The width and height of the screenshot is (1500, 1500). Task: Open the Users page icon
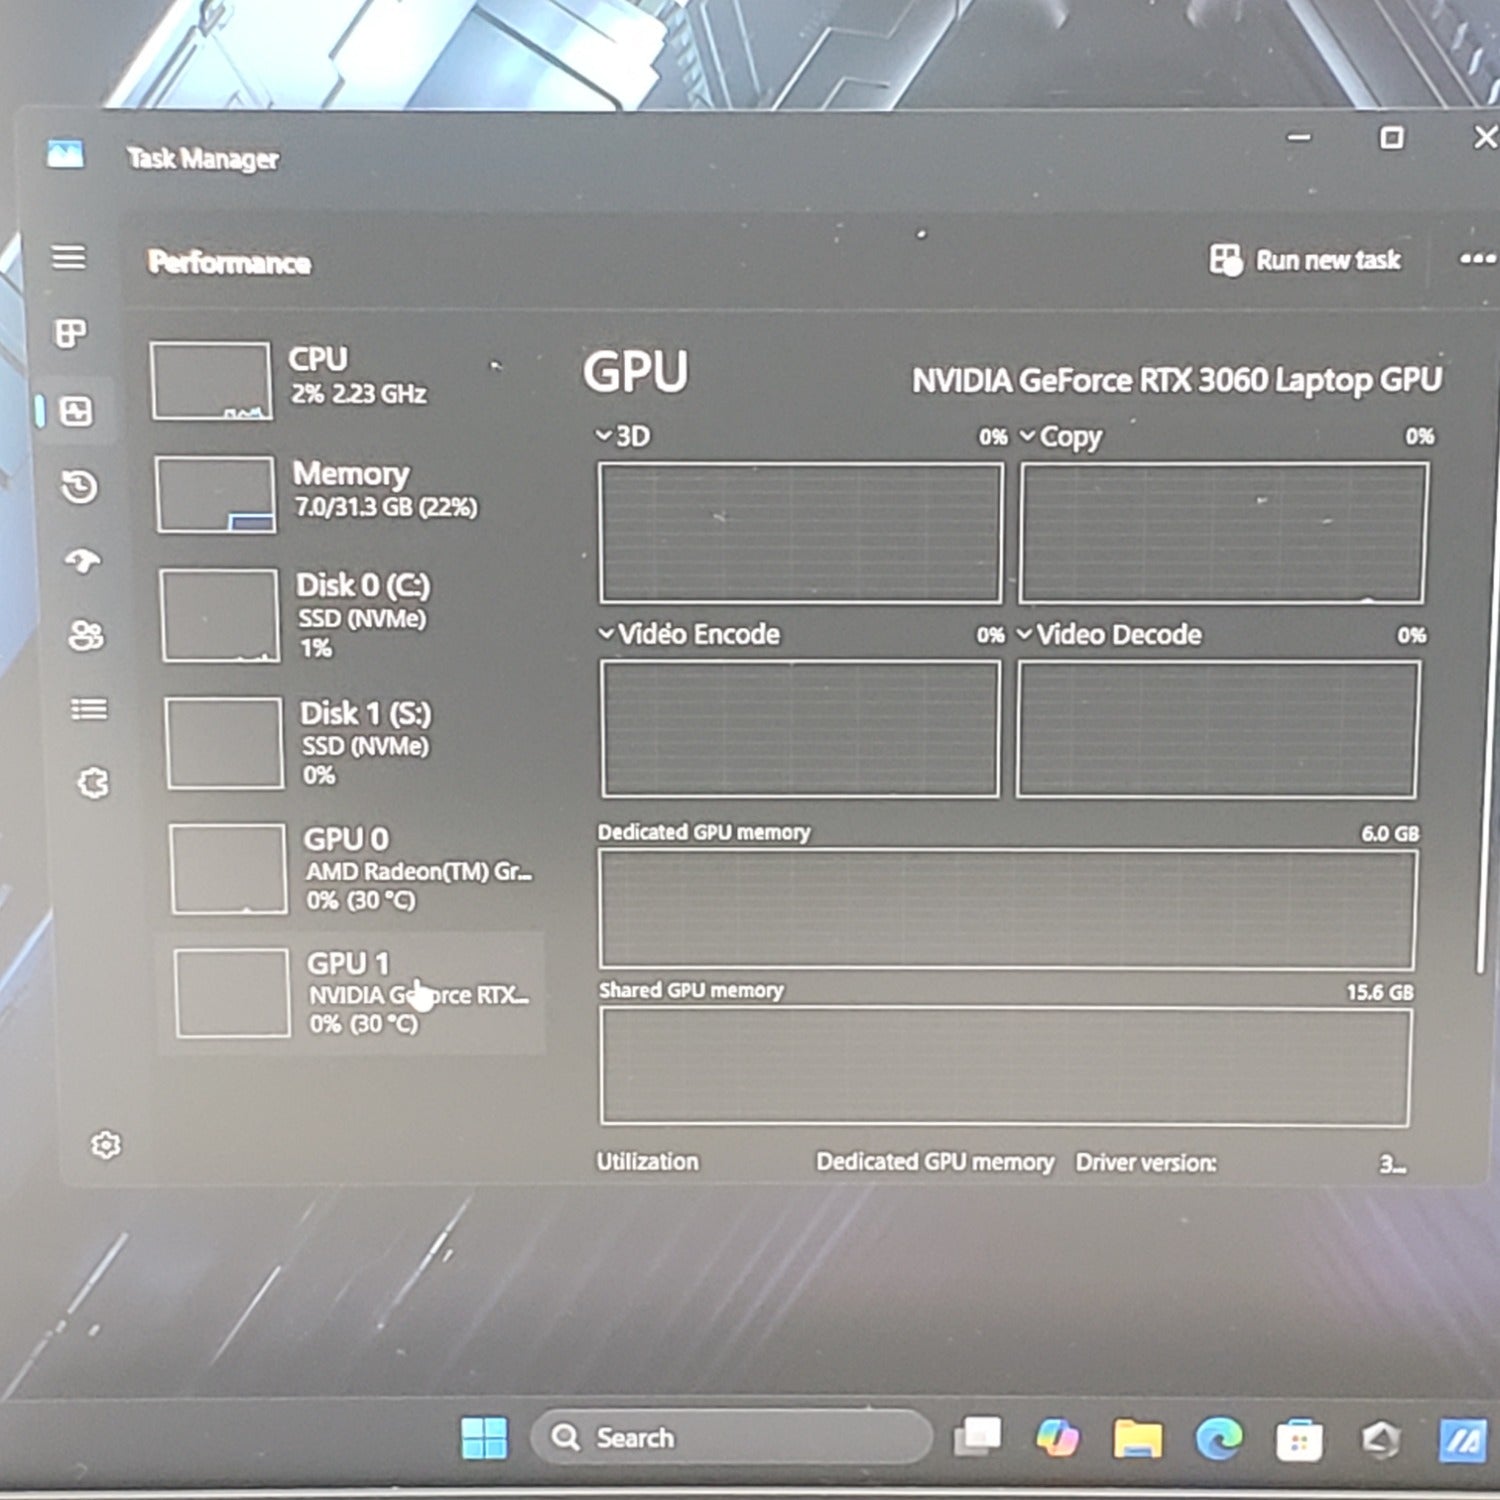point(86,635)
